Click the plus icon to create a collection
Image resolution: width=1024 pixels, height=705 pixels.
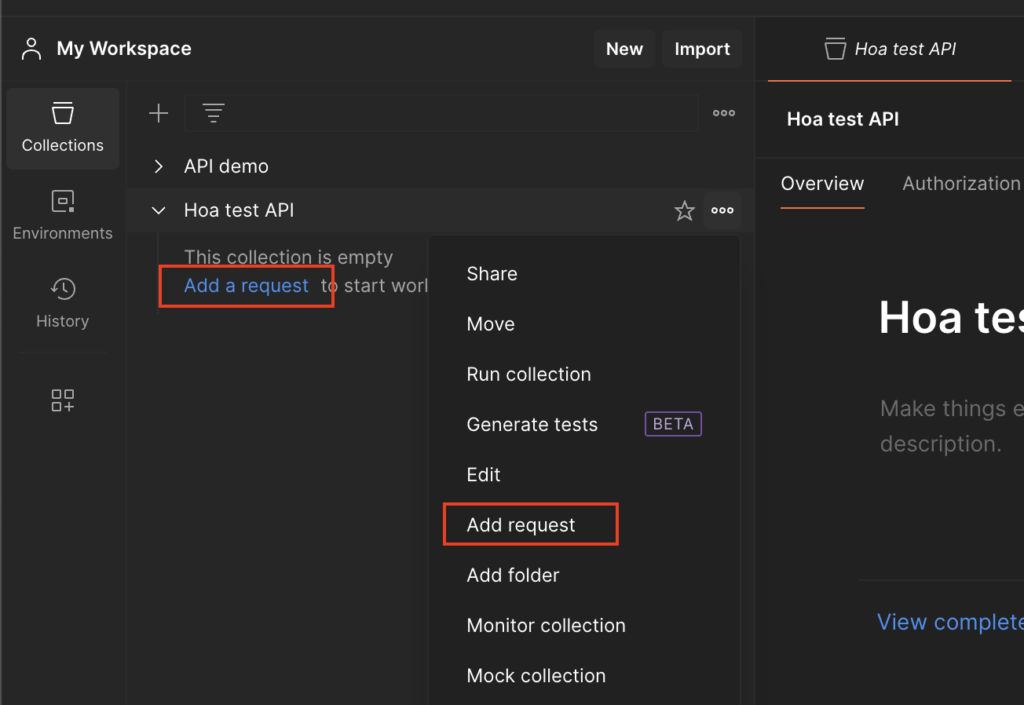pos(159,114)
